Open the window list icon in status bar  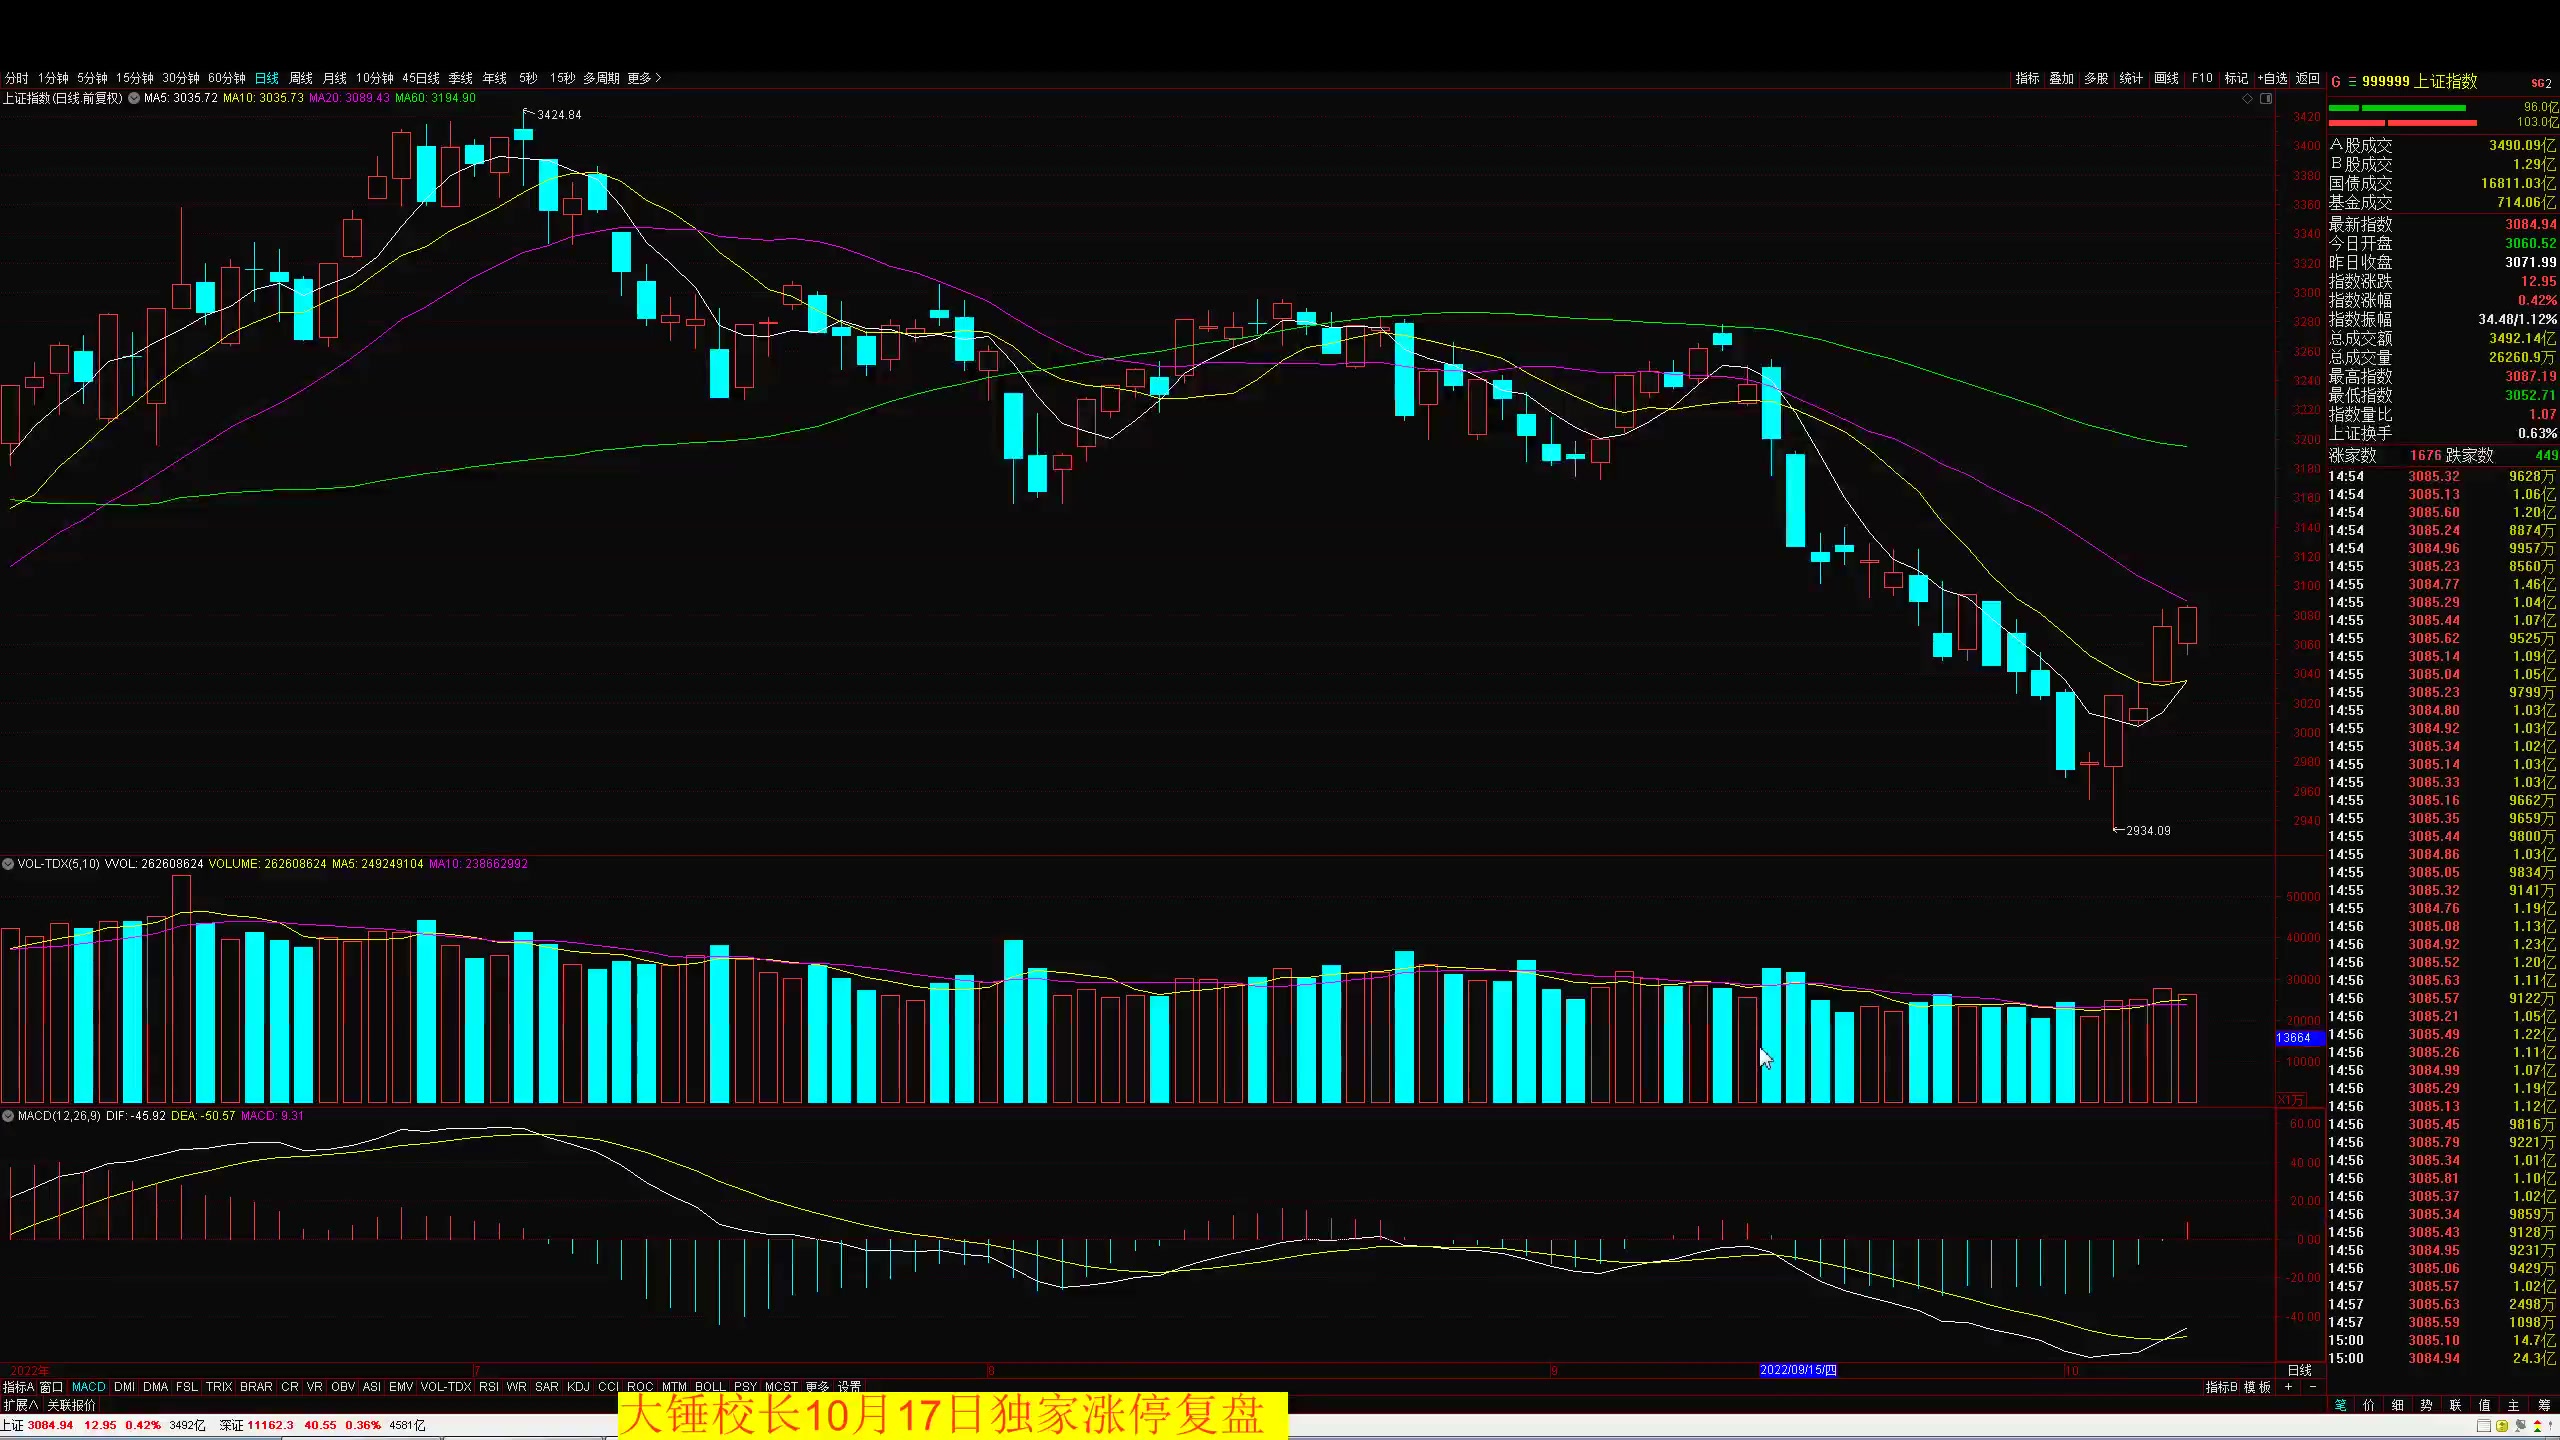coord(2484,1426)
